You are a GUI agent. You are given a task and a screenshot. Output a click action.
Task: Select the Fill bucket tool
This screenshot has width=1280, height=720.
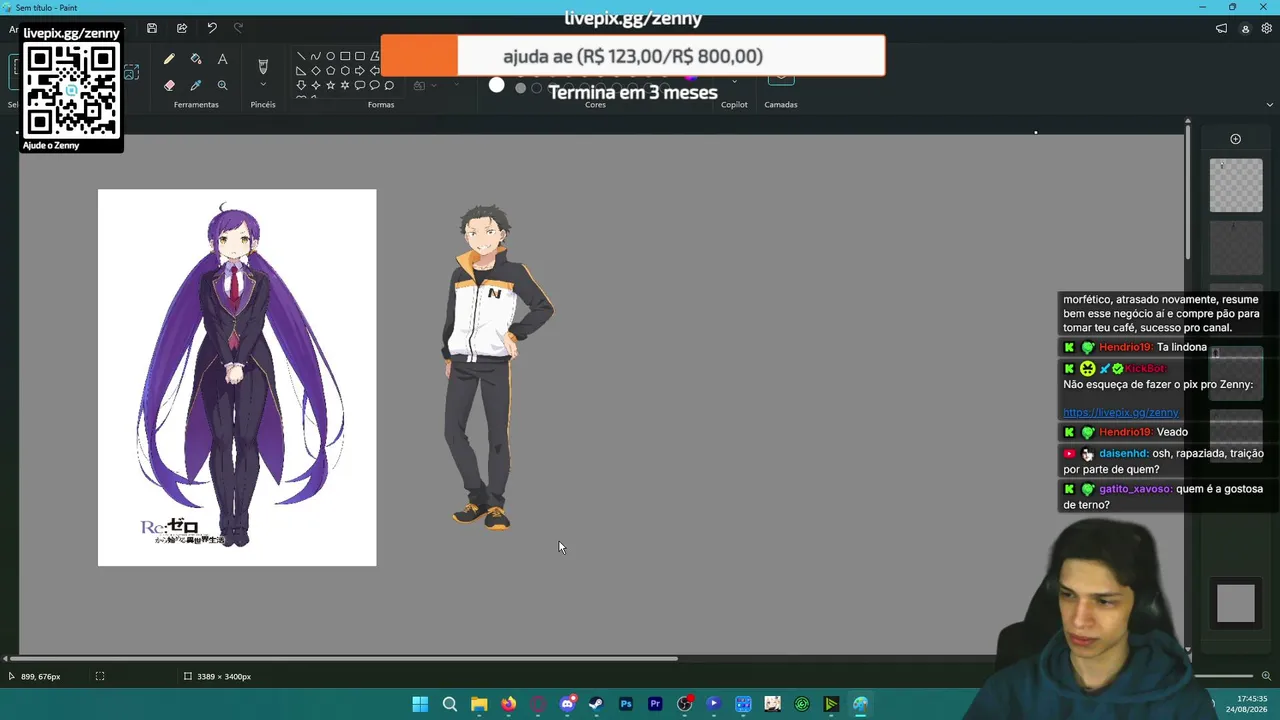196,60
